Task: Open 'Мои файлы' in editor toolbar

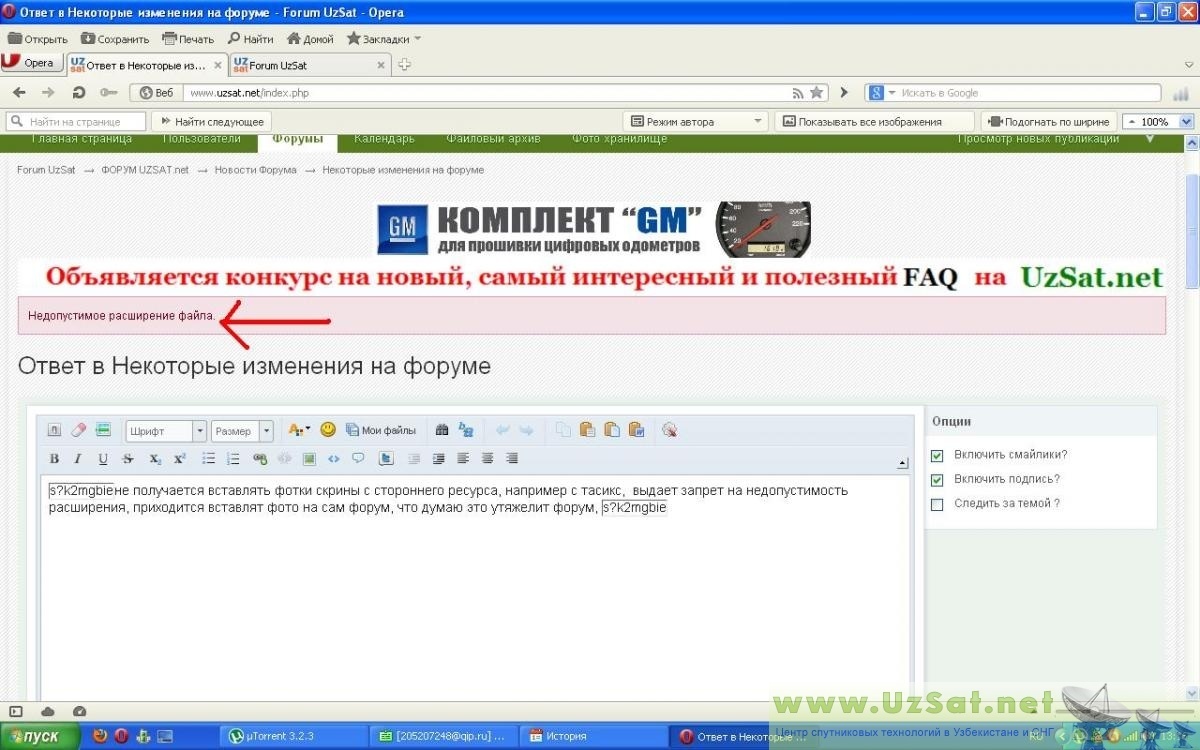Action: coord(381,430)
